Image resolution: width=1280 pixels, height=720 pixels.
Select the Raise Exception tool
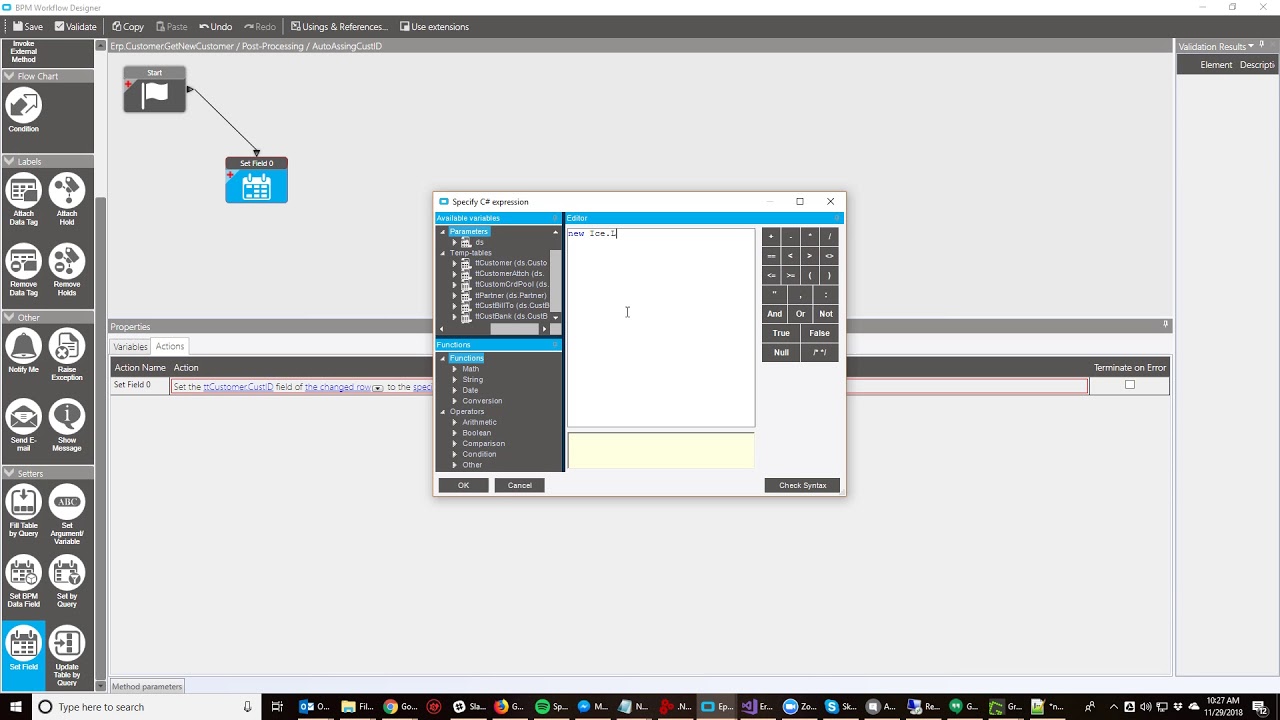tap(67, 355)
